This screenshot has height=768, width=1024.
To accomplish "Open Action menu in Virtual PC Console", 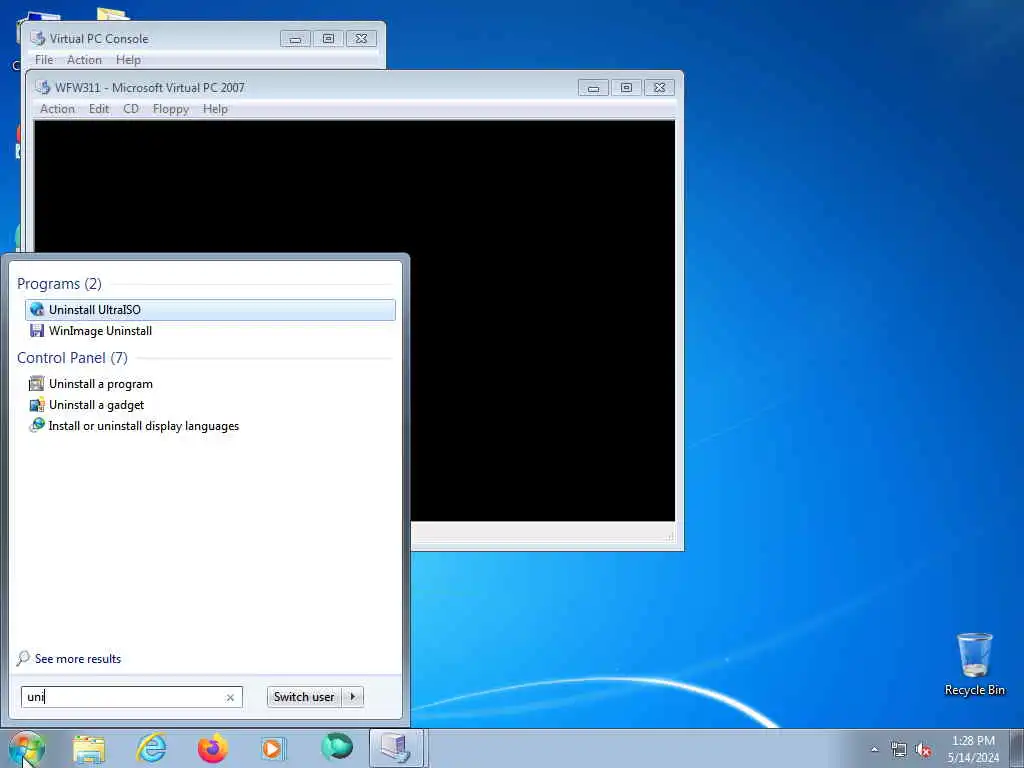I will point(84,60).
